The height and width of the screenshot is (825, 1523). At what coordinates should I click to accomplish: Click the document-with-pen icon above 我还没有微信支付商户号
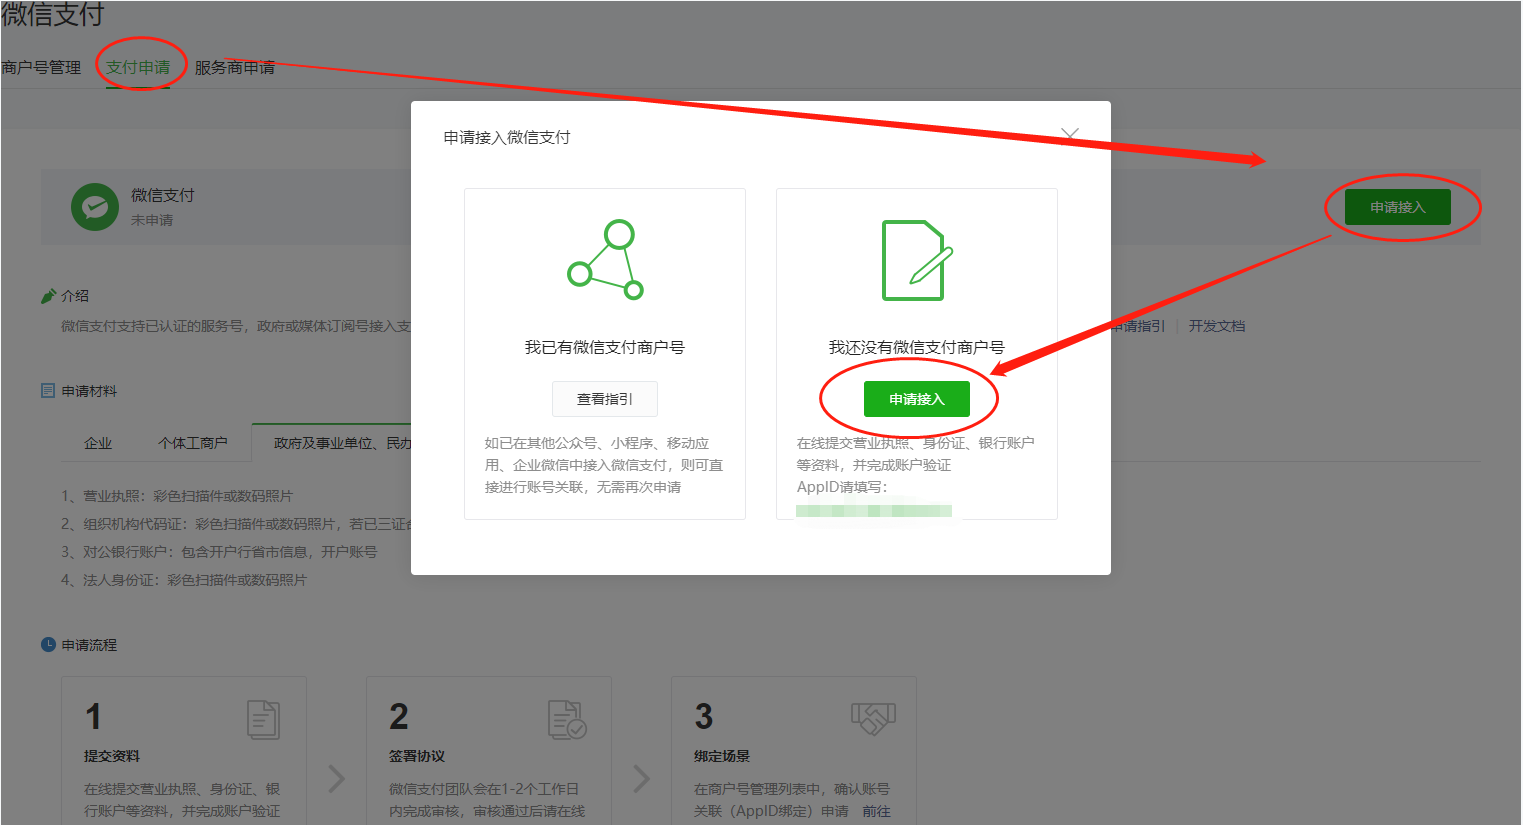pos(916,260)
